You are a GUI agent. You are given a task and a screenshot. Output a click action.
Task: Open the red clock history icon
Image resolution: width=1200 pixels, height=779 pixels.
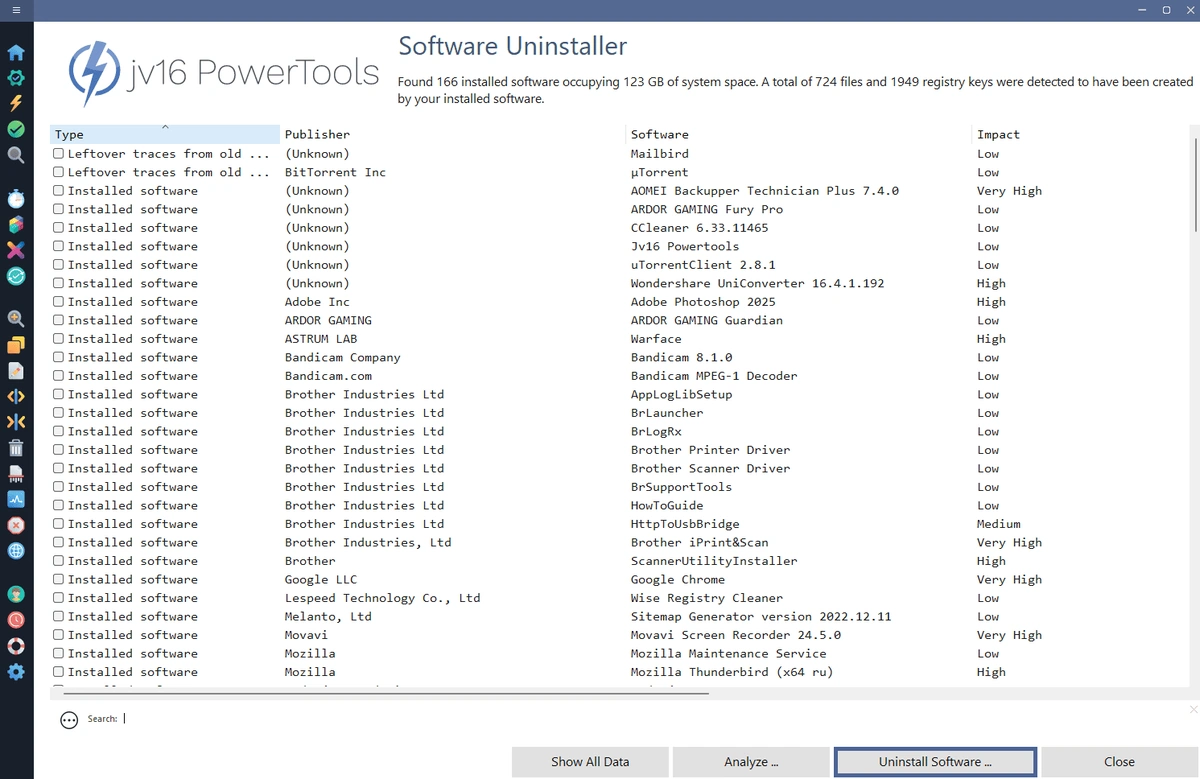pos(16,620)
